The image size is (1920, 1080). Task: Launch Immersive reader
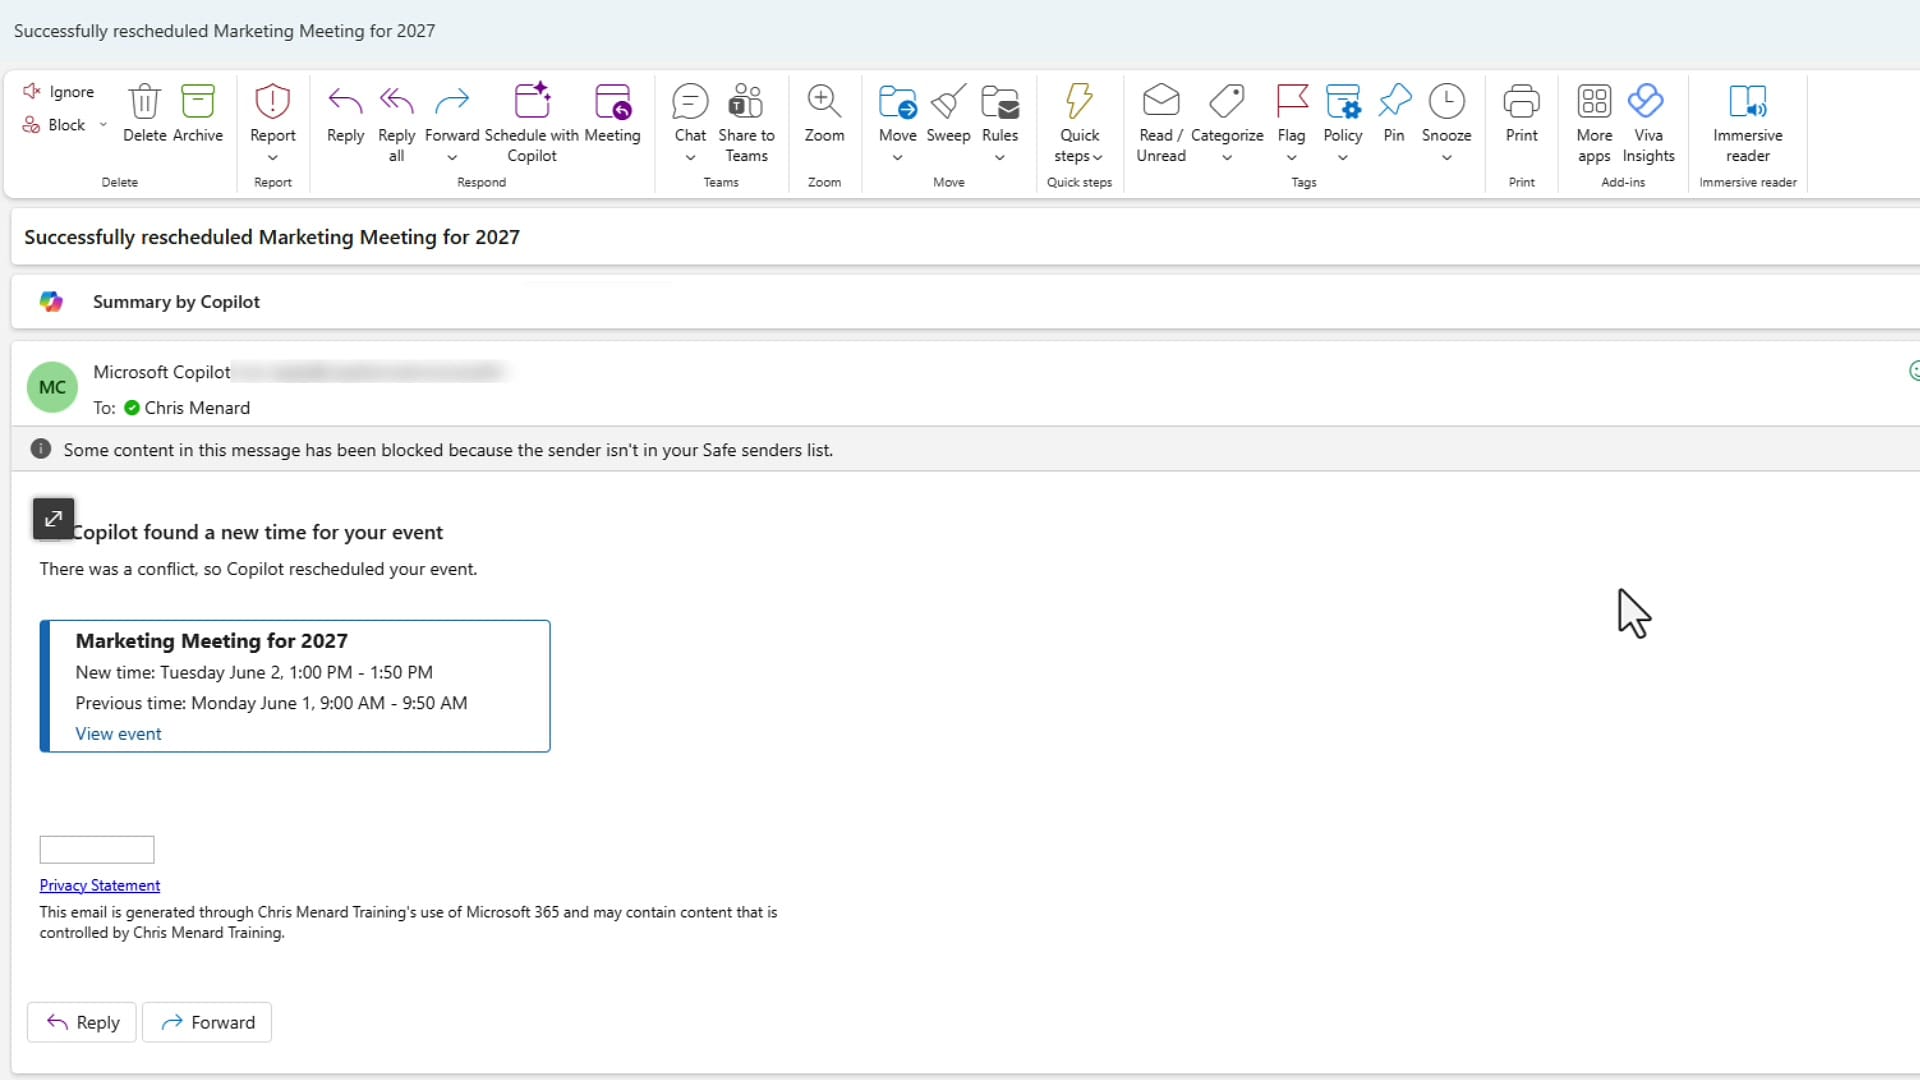point(1748,101)
